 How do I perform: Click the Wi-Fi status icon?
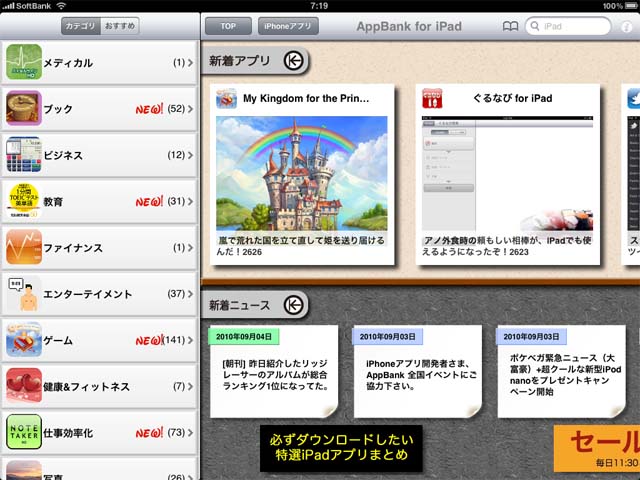click(x=61, y=6)
